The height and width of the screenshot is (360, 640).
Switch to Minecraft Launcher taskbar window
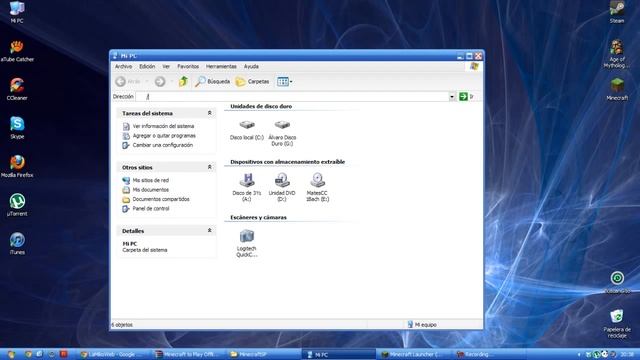click(x=413, y=354)
